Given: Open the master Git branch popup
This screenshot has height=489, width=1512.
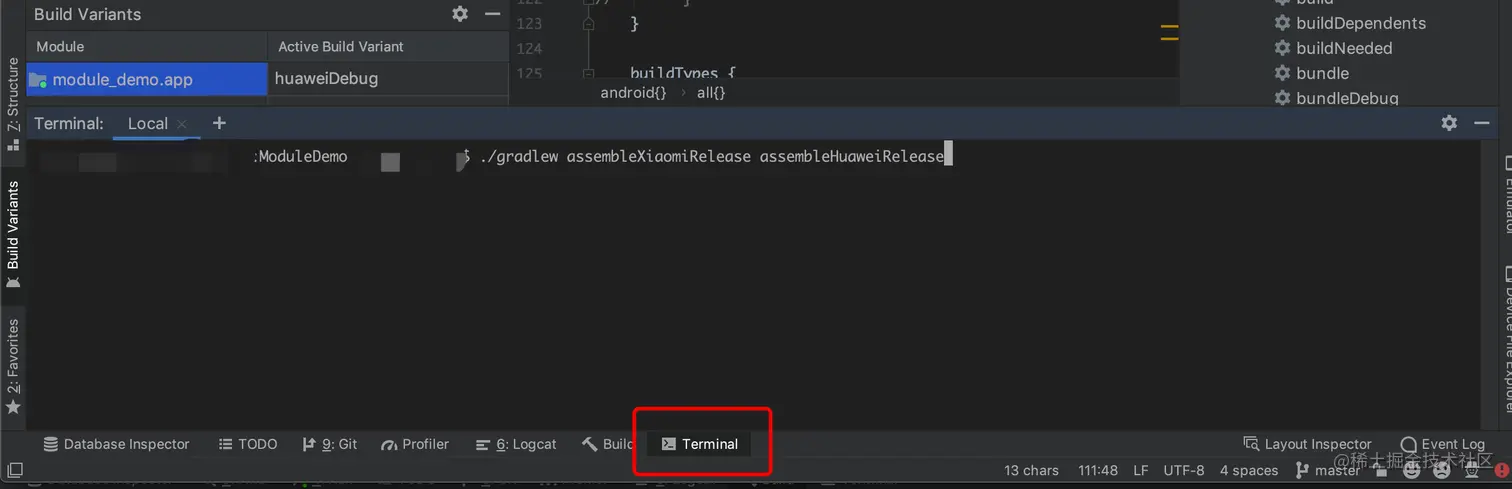Looking at the screenshot, I should coord(1328,470).
